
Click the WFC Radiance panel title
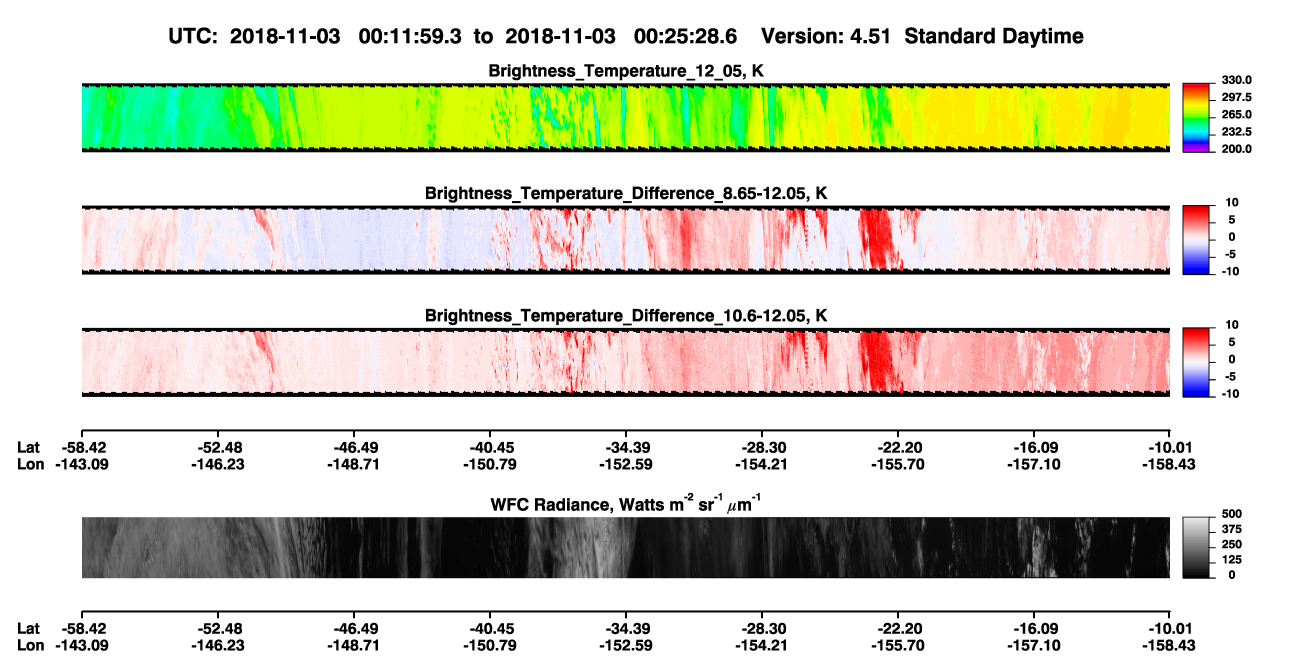click(x=625, y=504)
